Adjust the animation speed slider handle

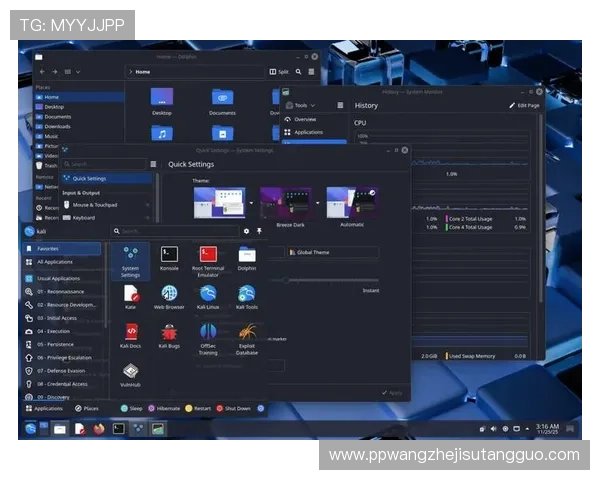[x=286, y=280]
